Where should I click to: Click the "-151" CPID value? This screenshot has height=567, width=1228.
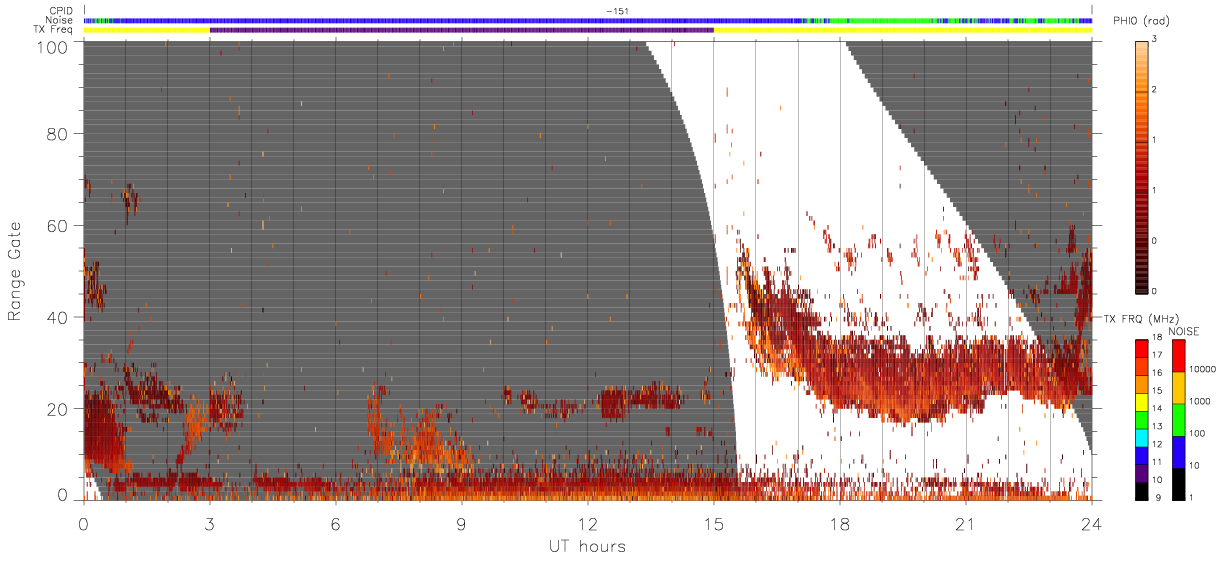[x=617, y=11]
